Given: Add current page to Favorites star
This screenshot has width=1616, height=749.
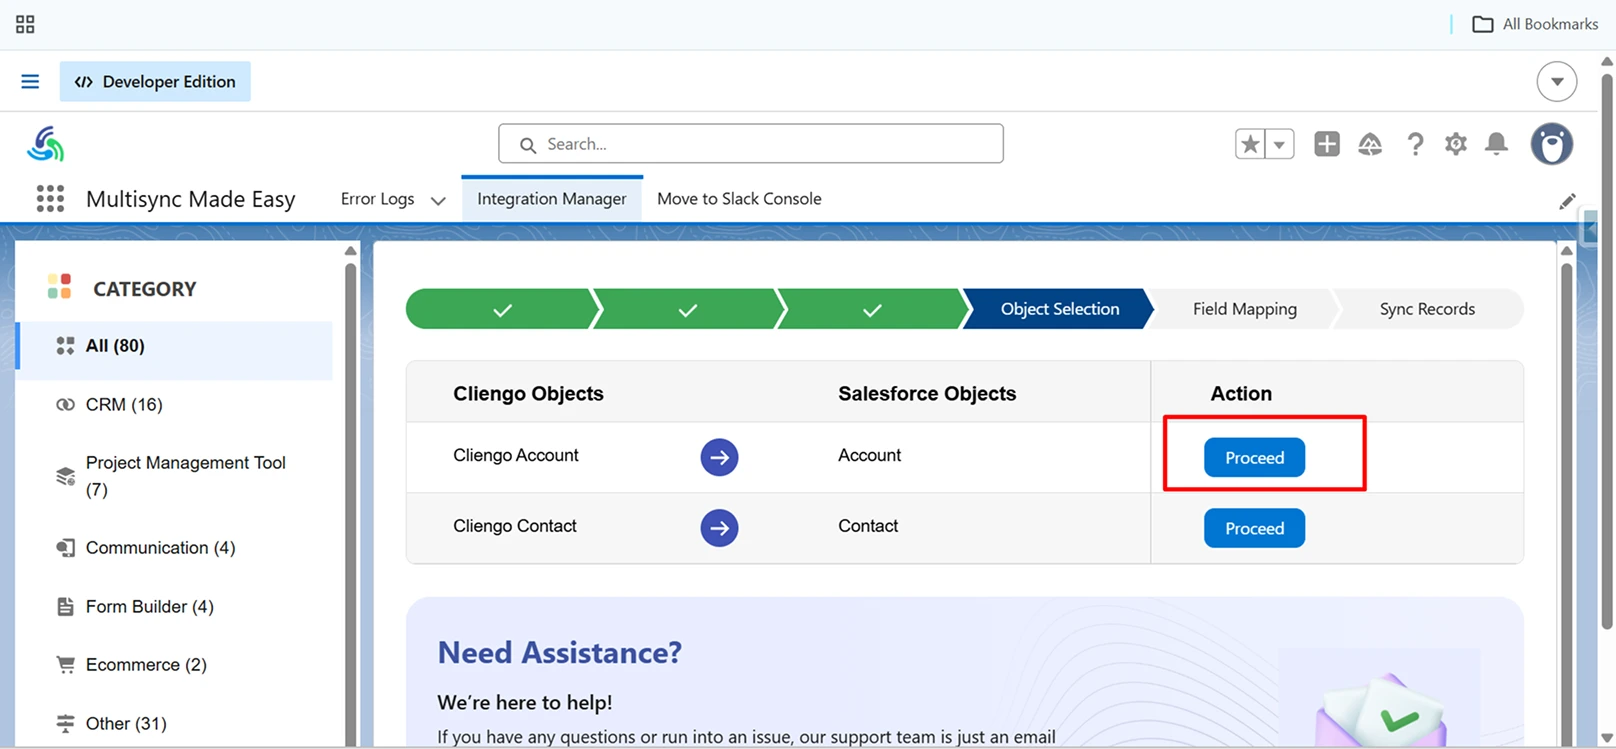Looking at the screenshot, I should [x=1250, y=144].
